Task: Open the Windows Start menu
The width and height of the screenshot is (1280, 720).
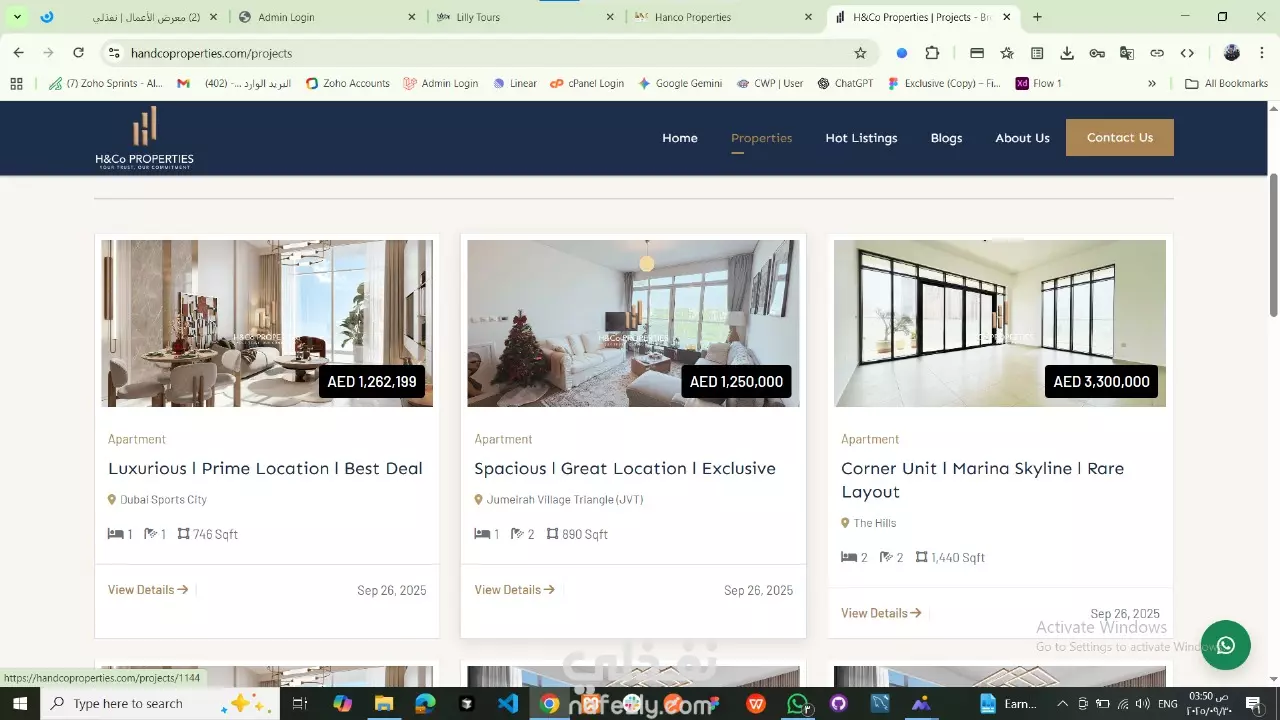Action: coord(19,703)
